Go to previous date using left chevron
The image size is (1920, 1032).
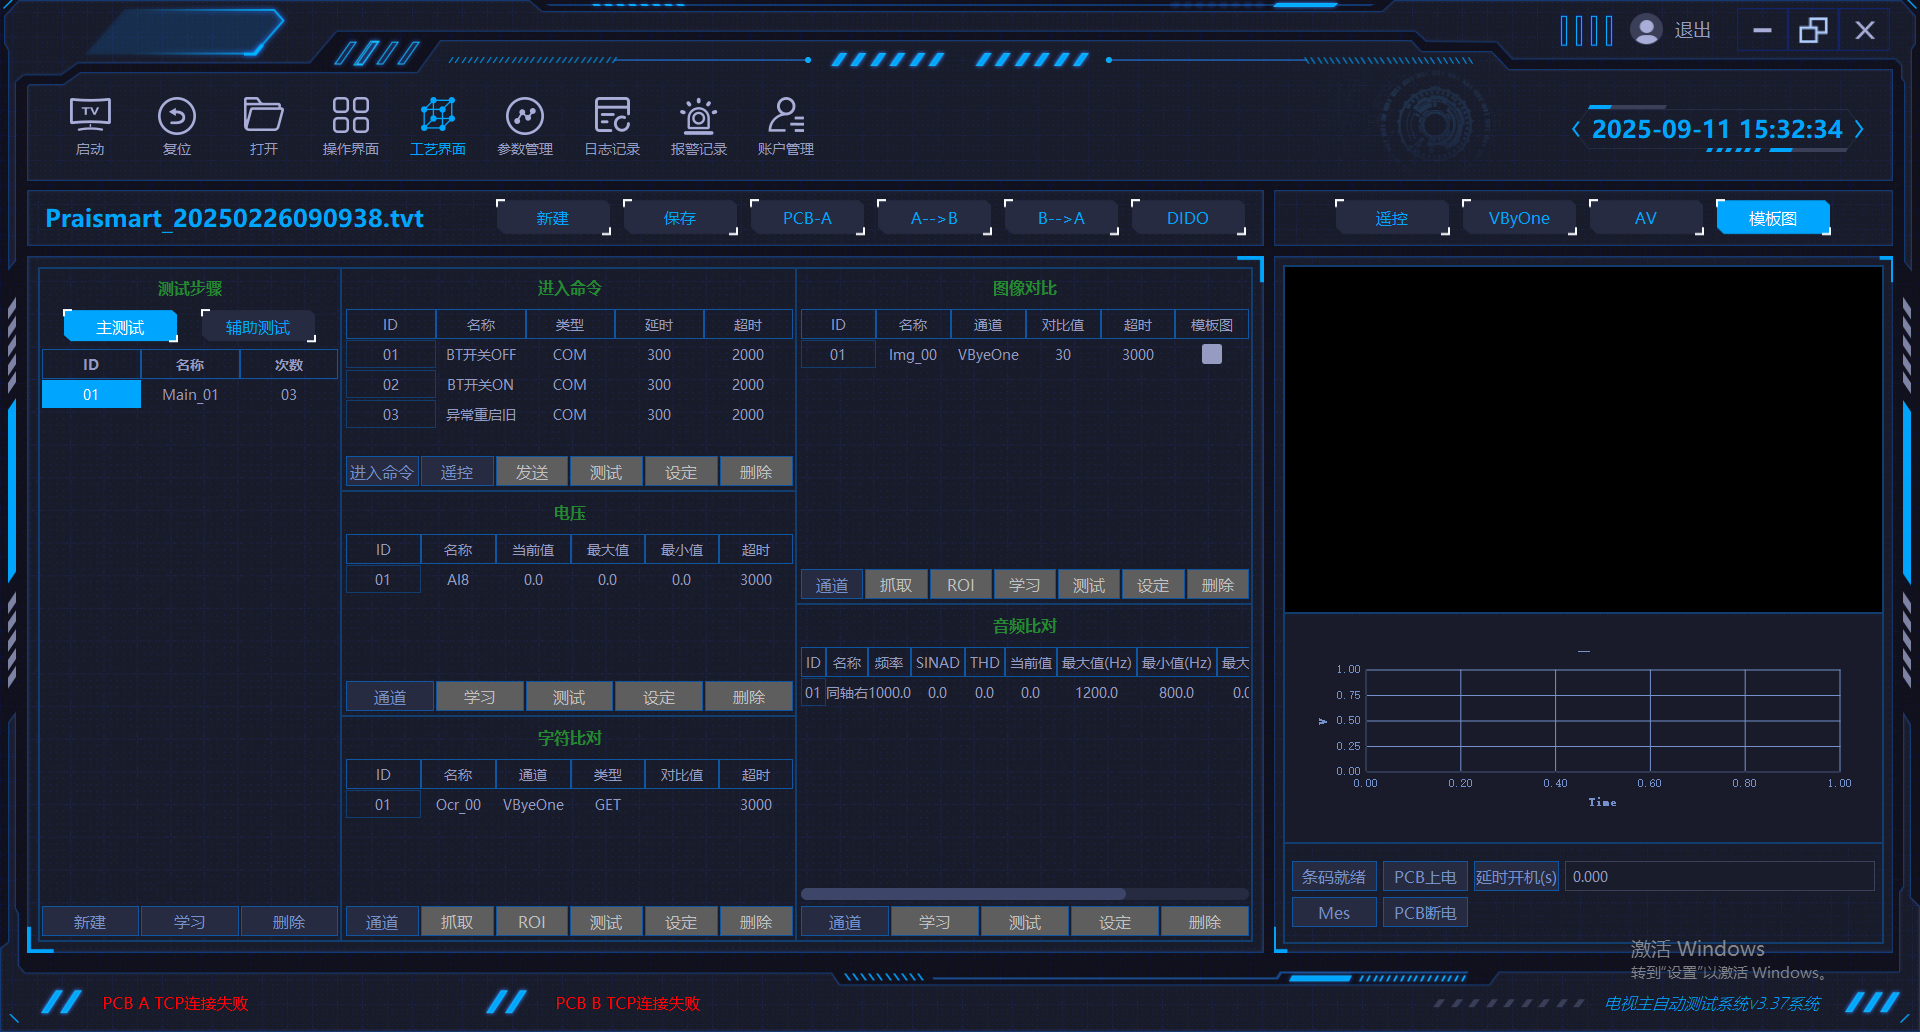click(1576, 129)
